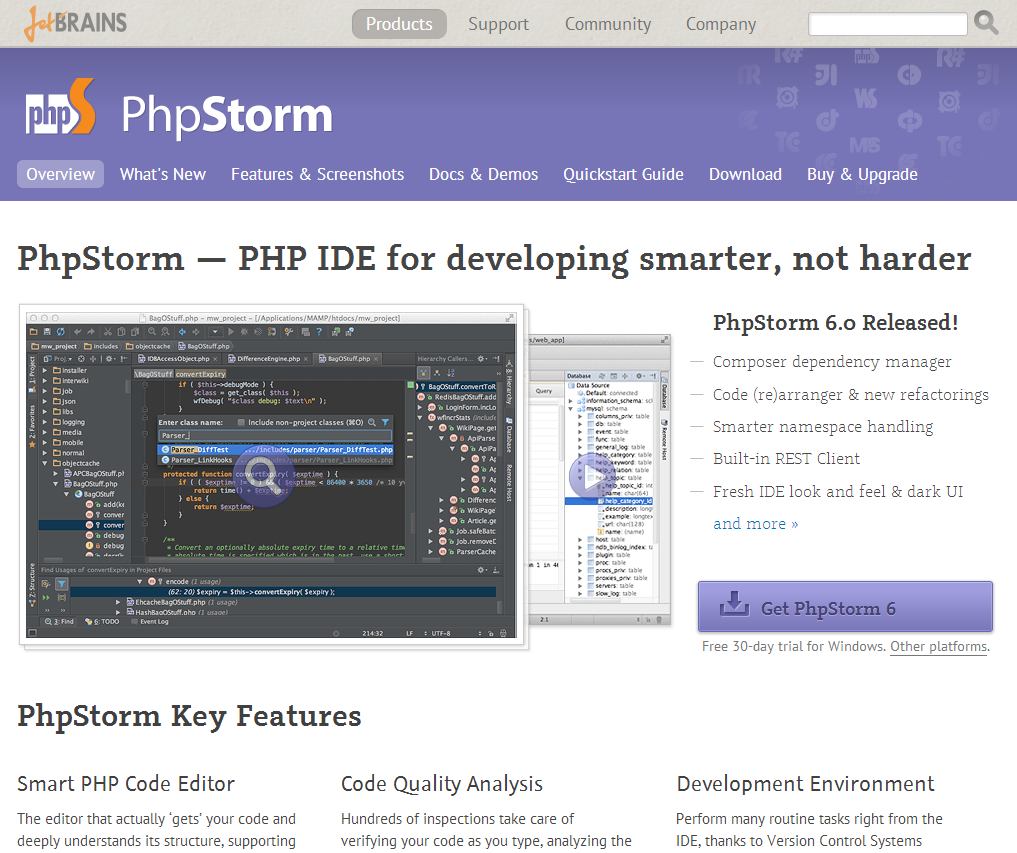Play the database view screenshot video
Screen dimensions: 1017x853
pyautogui.click(x=590, y=476)
